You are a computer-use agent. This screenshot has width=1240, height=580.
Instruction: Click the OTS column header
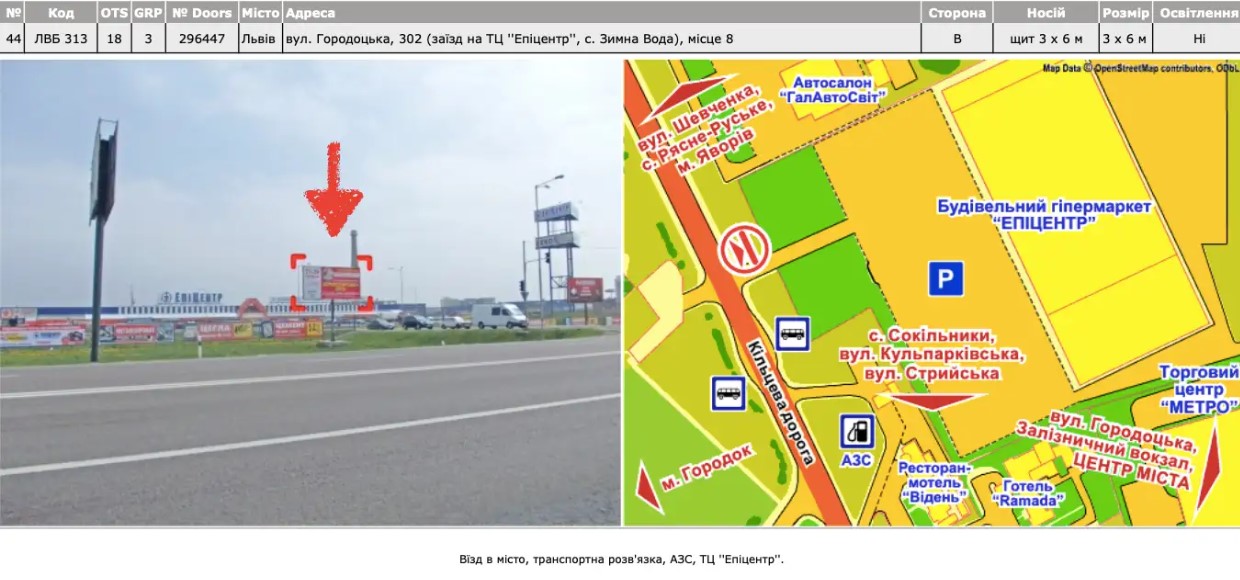[114, 13]
